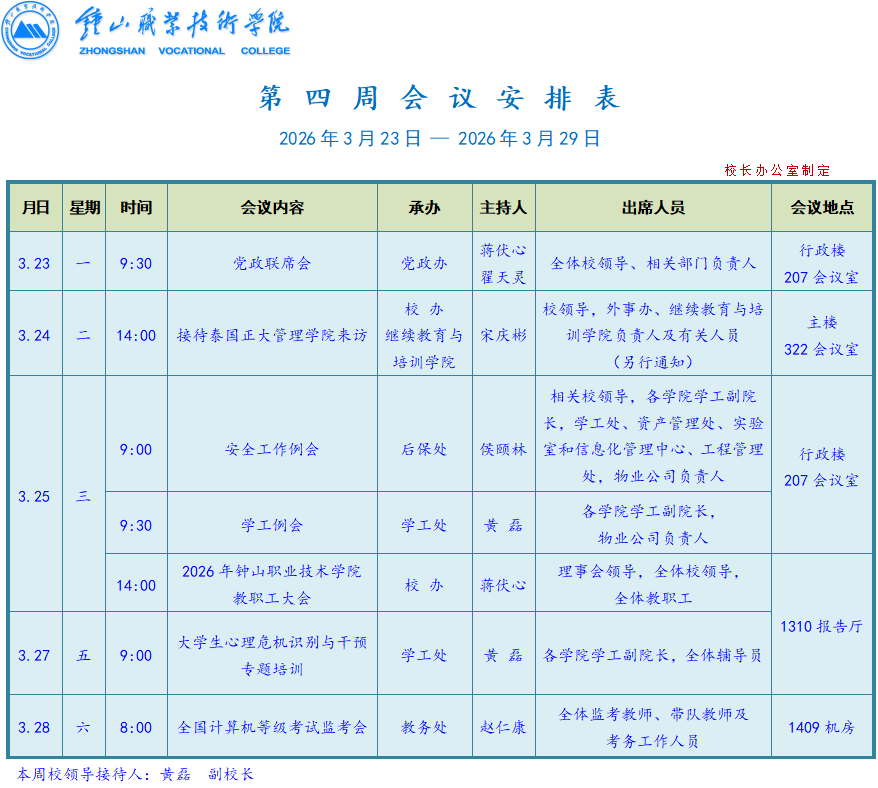Click the red 校长办公室制定 note
This screenshot has height=788, width=878.
pyautogui.click(x=777, y=170)
